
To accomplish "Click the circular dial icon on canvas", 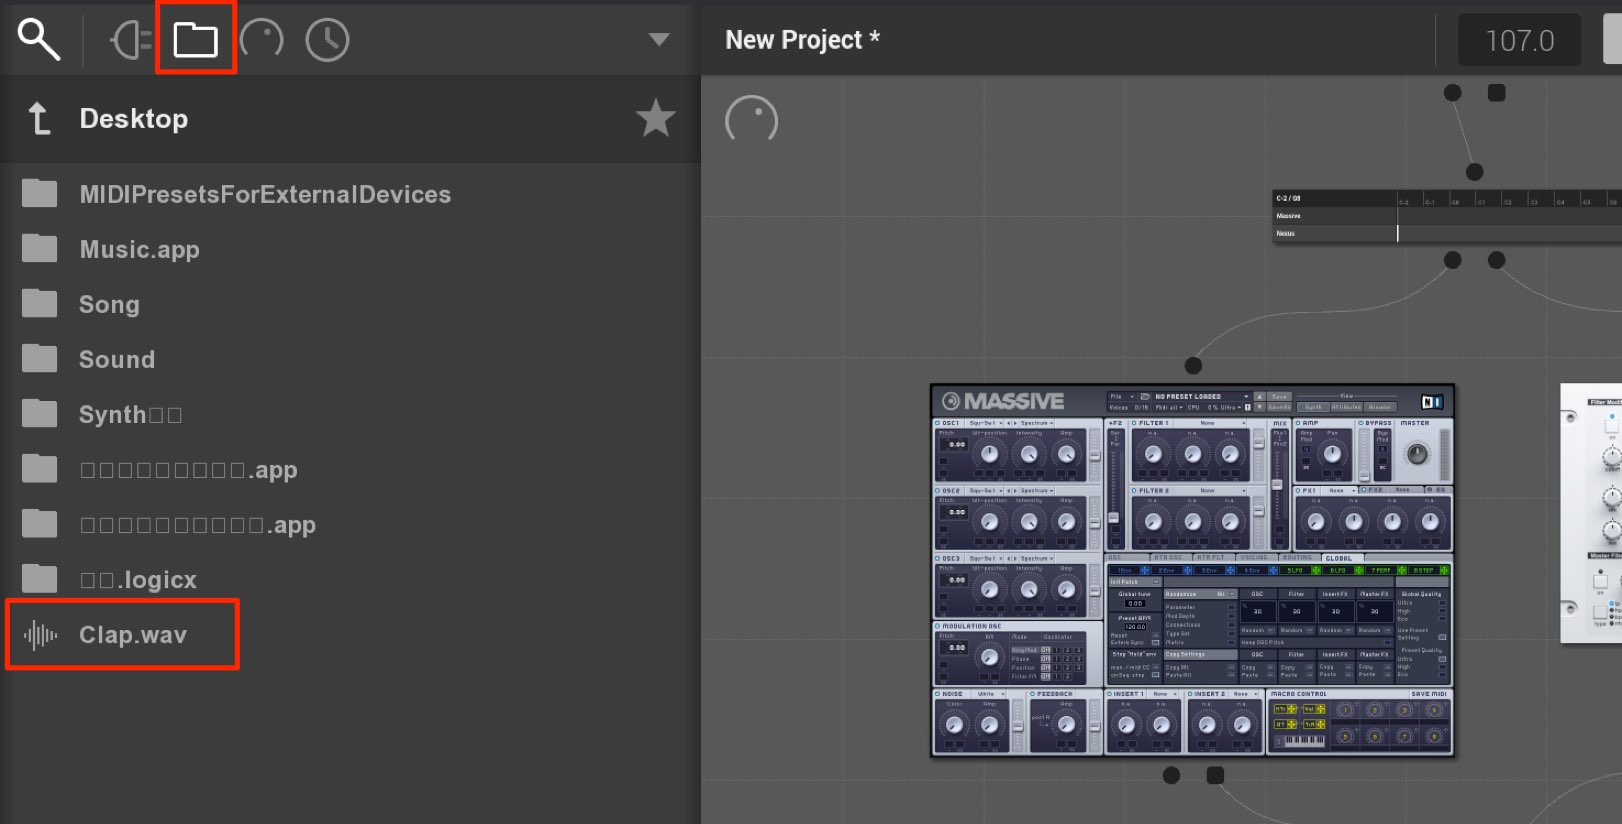I will click(751, 120).
